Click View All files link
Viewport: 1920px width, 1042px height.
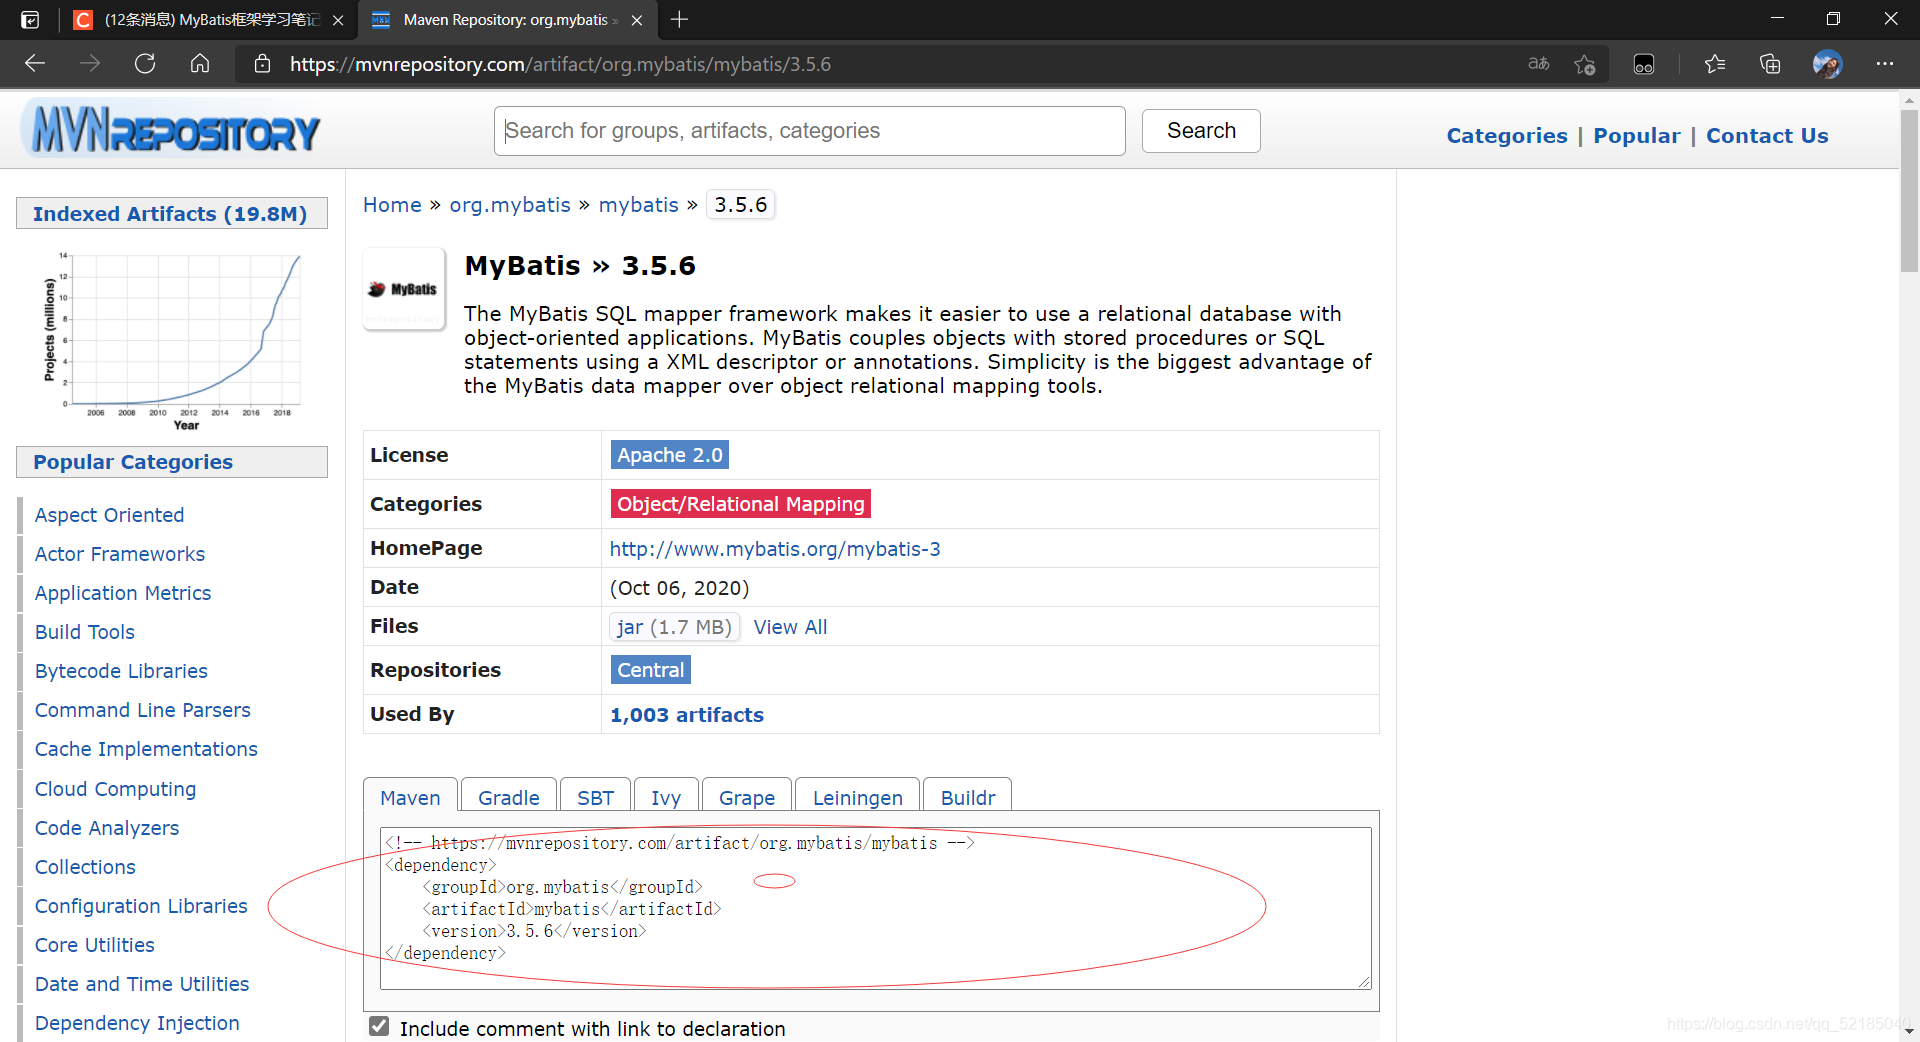pos(790,627)
